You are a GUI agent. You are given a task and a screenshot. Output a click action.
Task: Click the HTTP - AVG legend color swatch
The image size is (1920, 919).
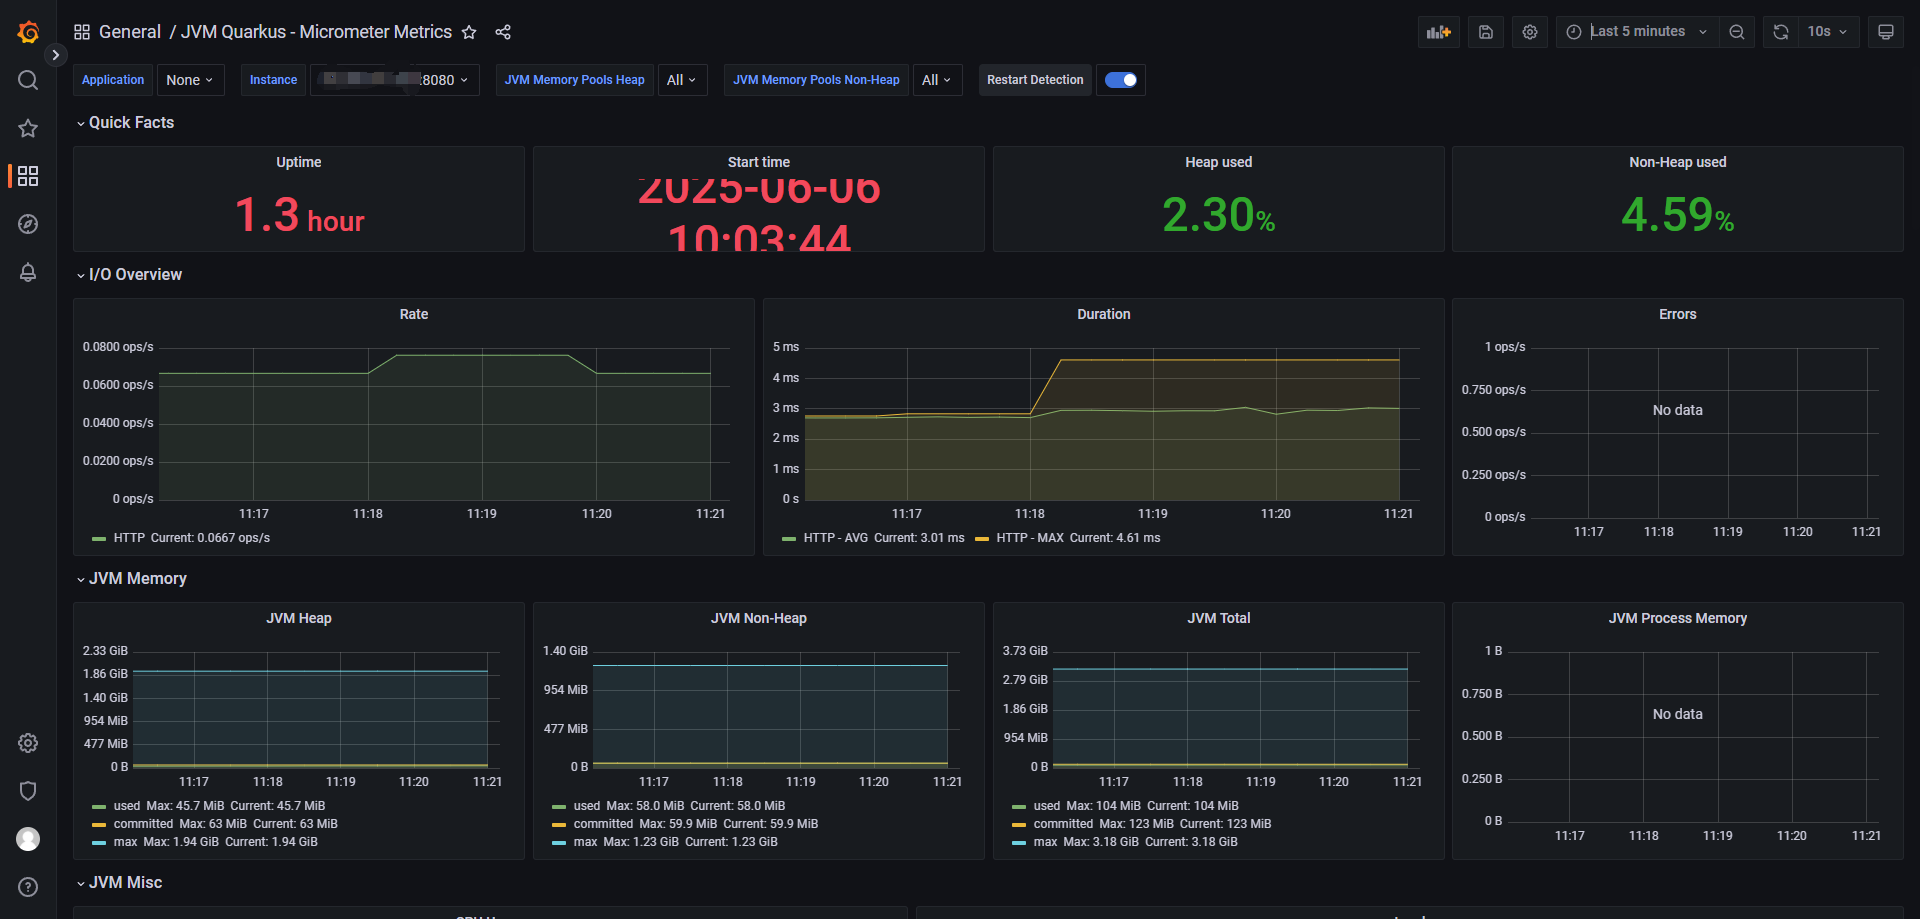pos(789,539)
